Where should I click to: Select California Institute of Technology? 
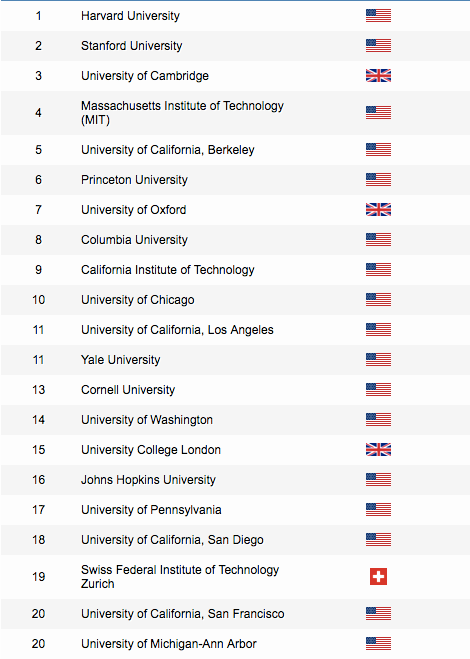point(168,270)
